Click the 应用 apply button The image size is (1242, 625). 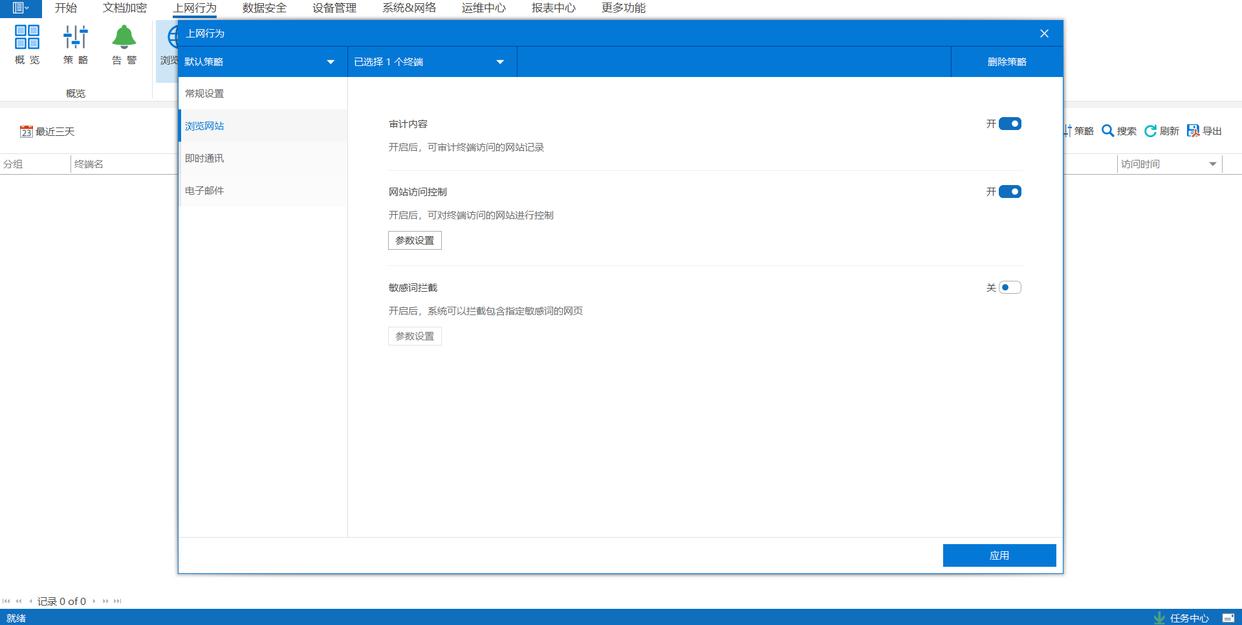(999, 556)
